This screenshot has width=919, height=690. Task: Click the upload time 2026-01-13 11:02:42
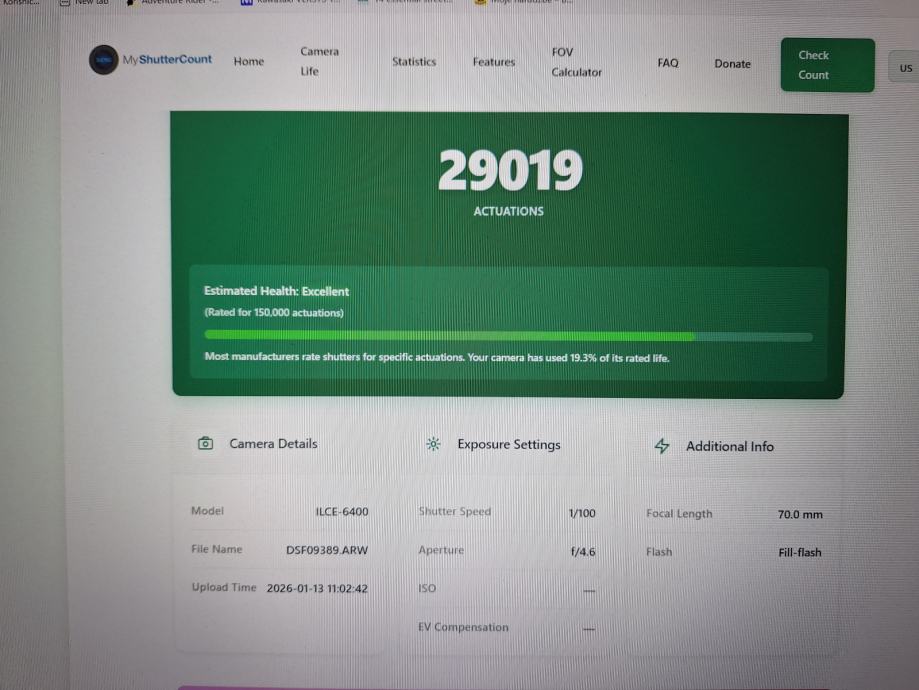click(x=317, y=589)
